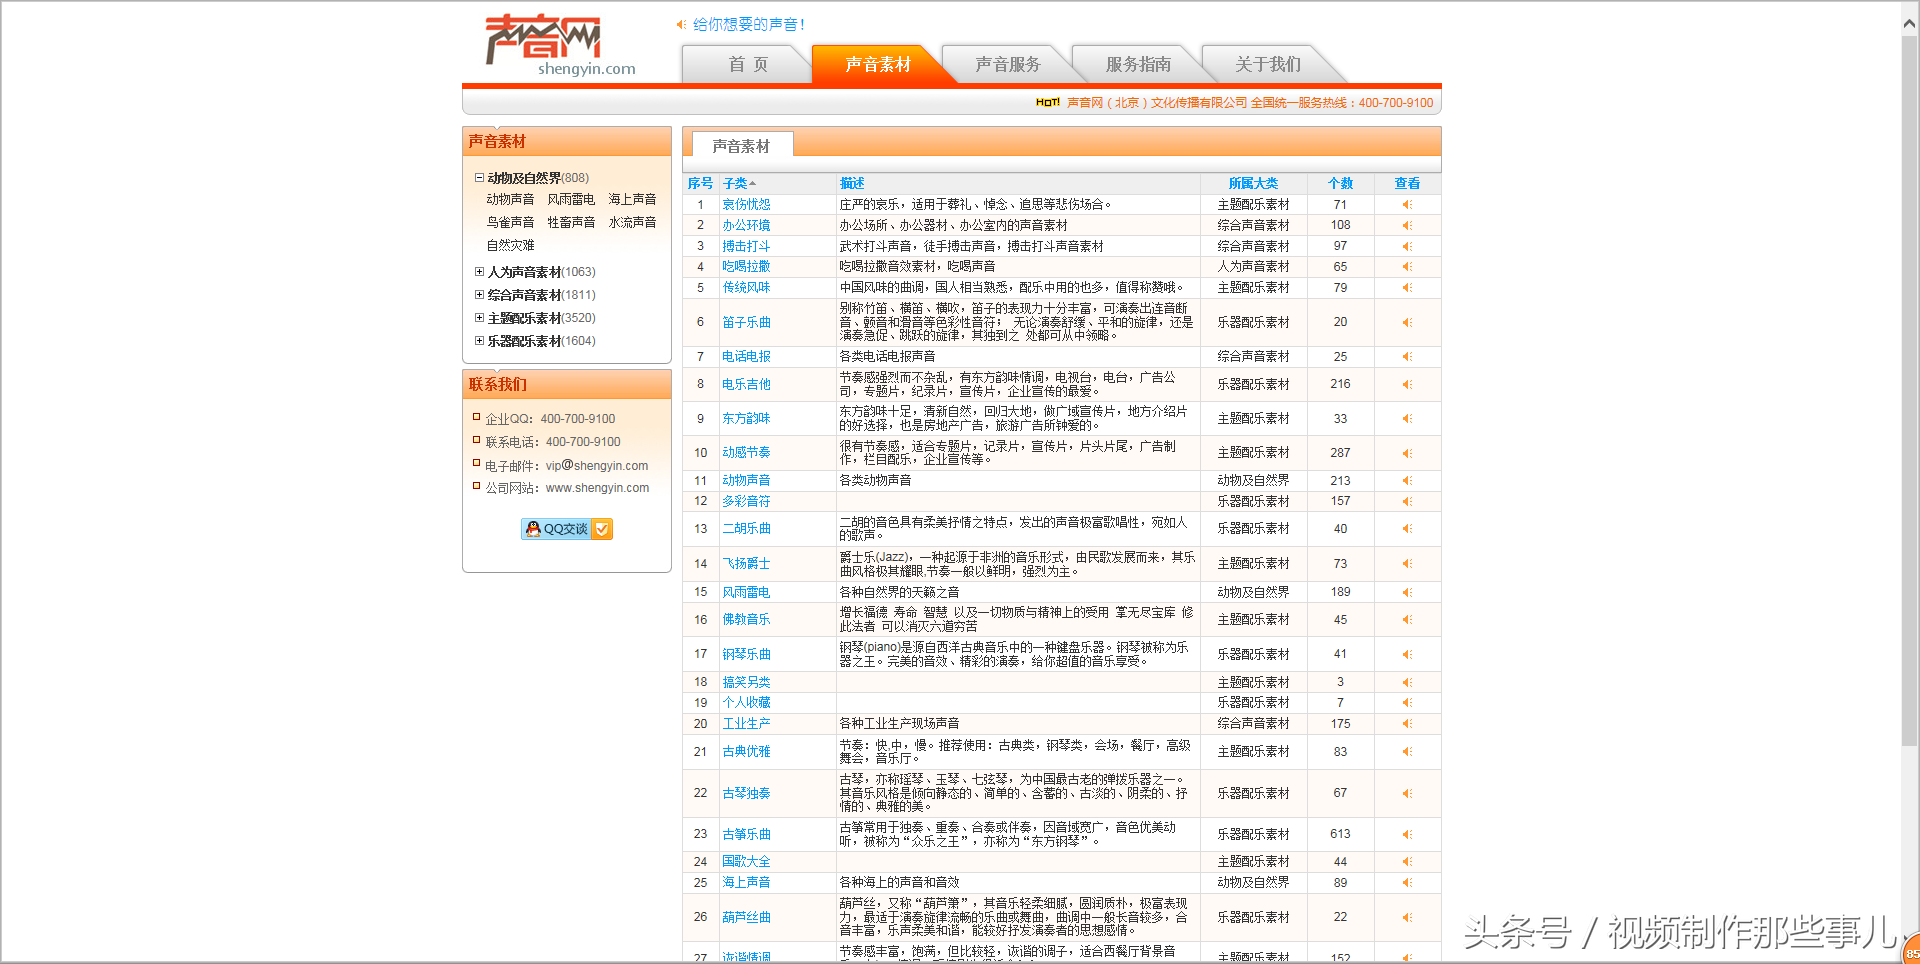Expand the 综合声音素材 tree node
This screenshot has height=964, width=1920.
(x=479, y=295)
